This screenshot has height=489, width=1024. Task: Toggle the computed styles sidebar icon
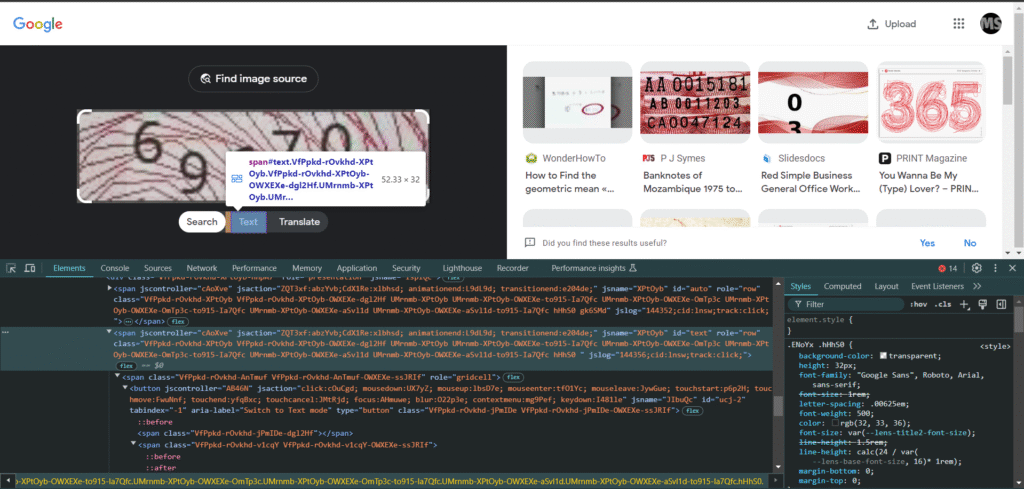click(x=999, y=304)
